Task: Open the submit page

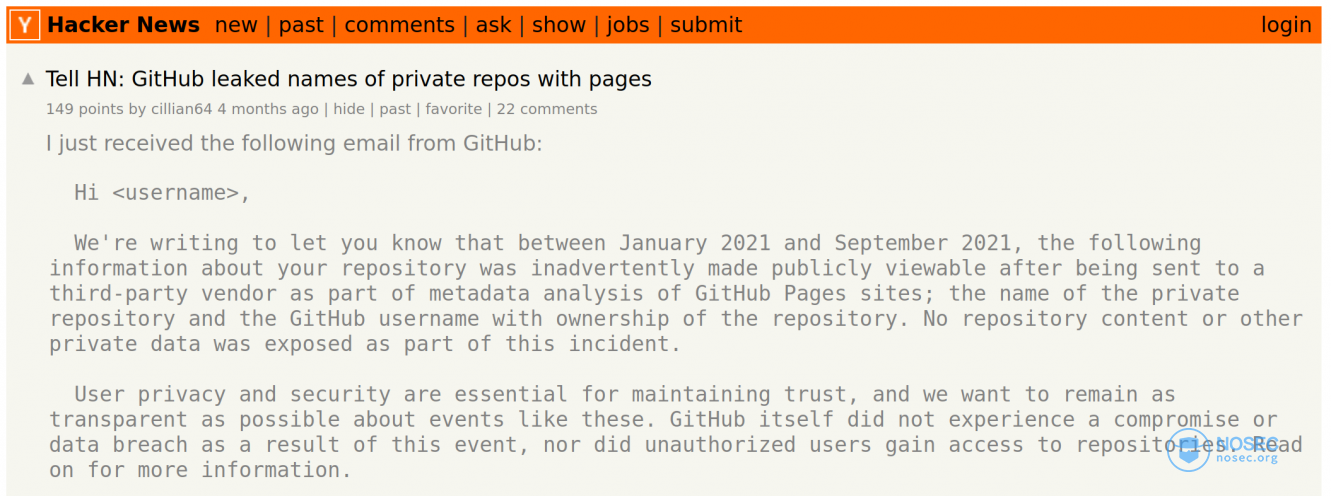Action: coord(706,25)
